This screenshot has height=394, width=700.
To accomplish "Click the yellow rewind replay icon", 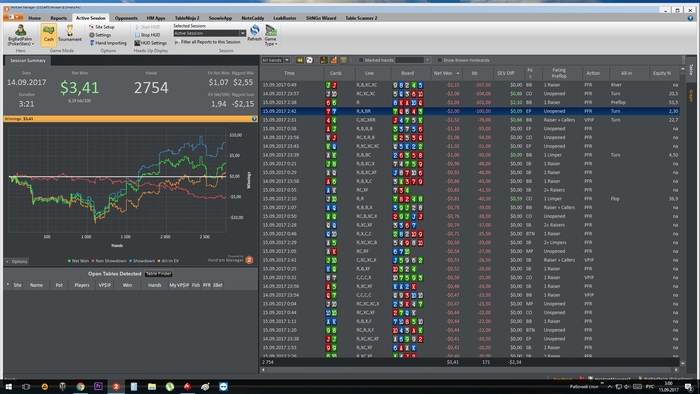I will pyautogui.click(x=300, y=60).
